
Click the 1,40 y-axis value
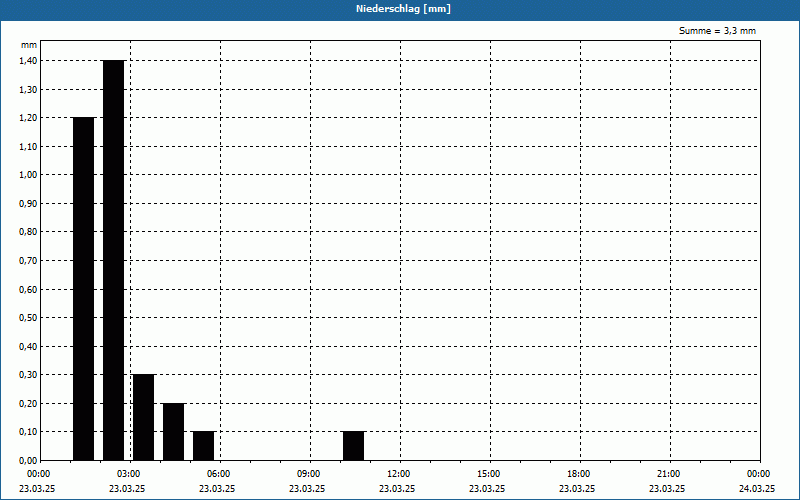(x=28, y=61)
